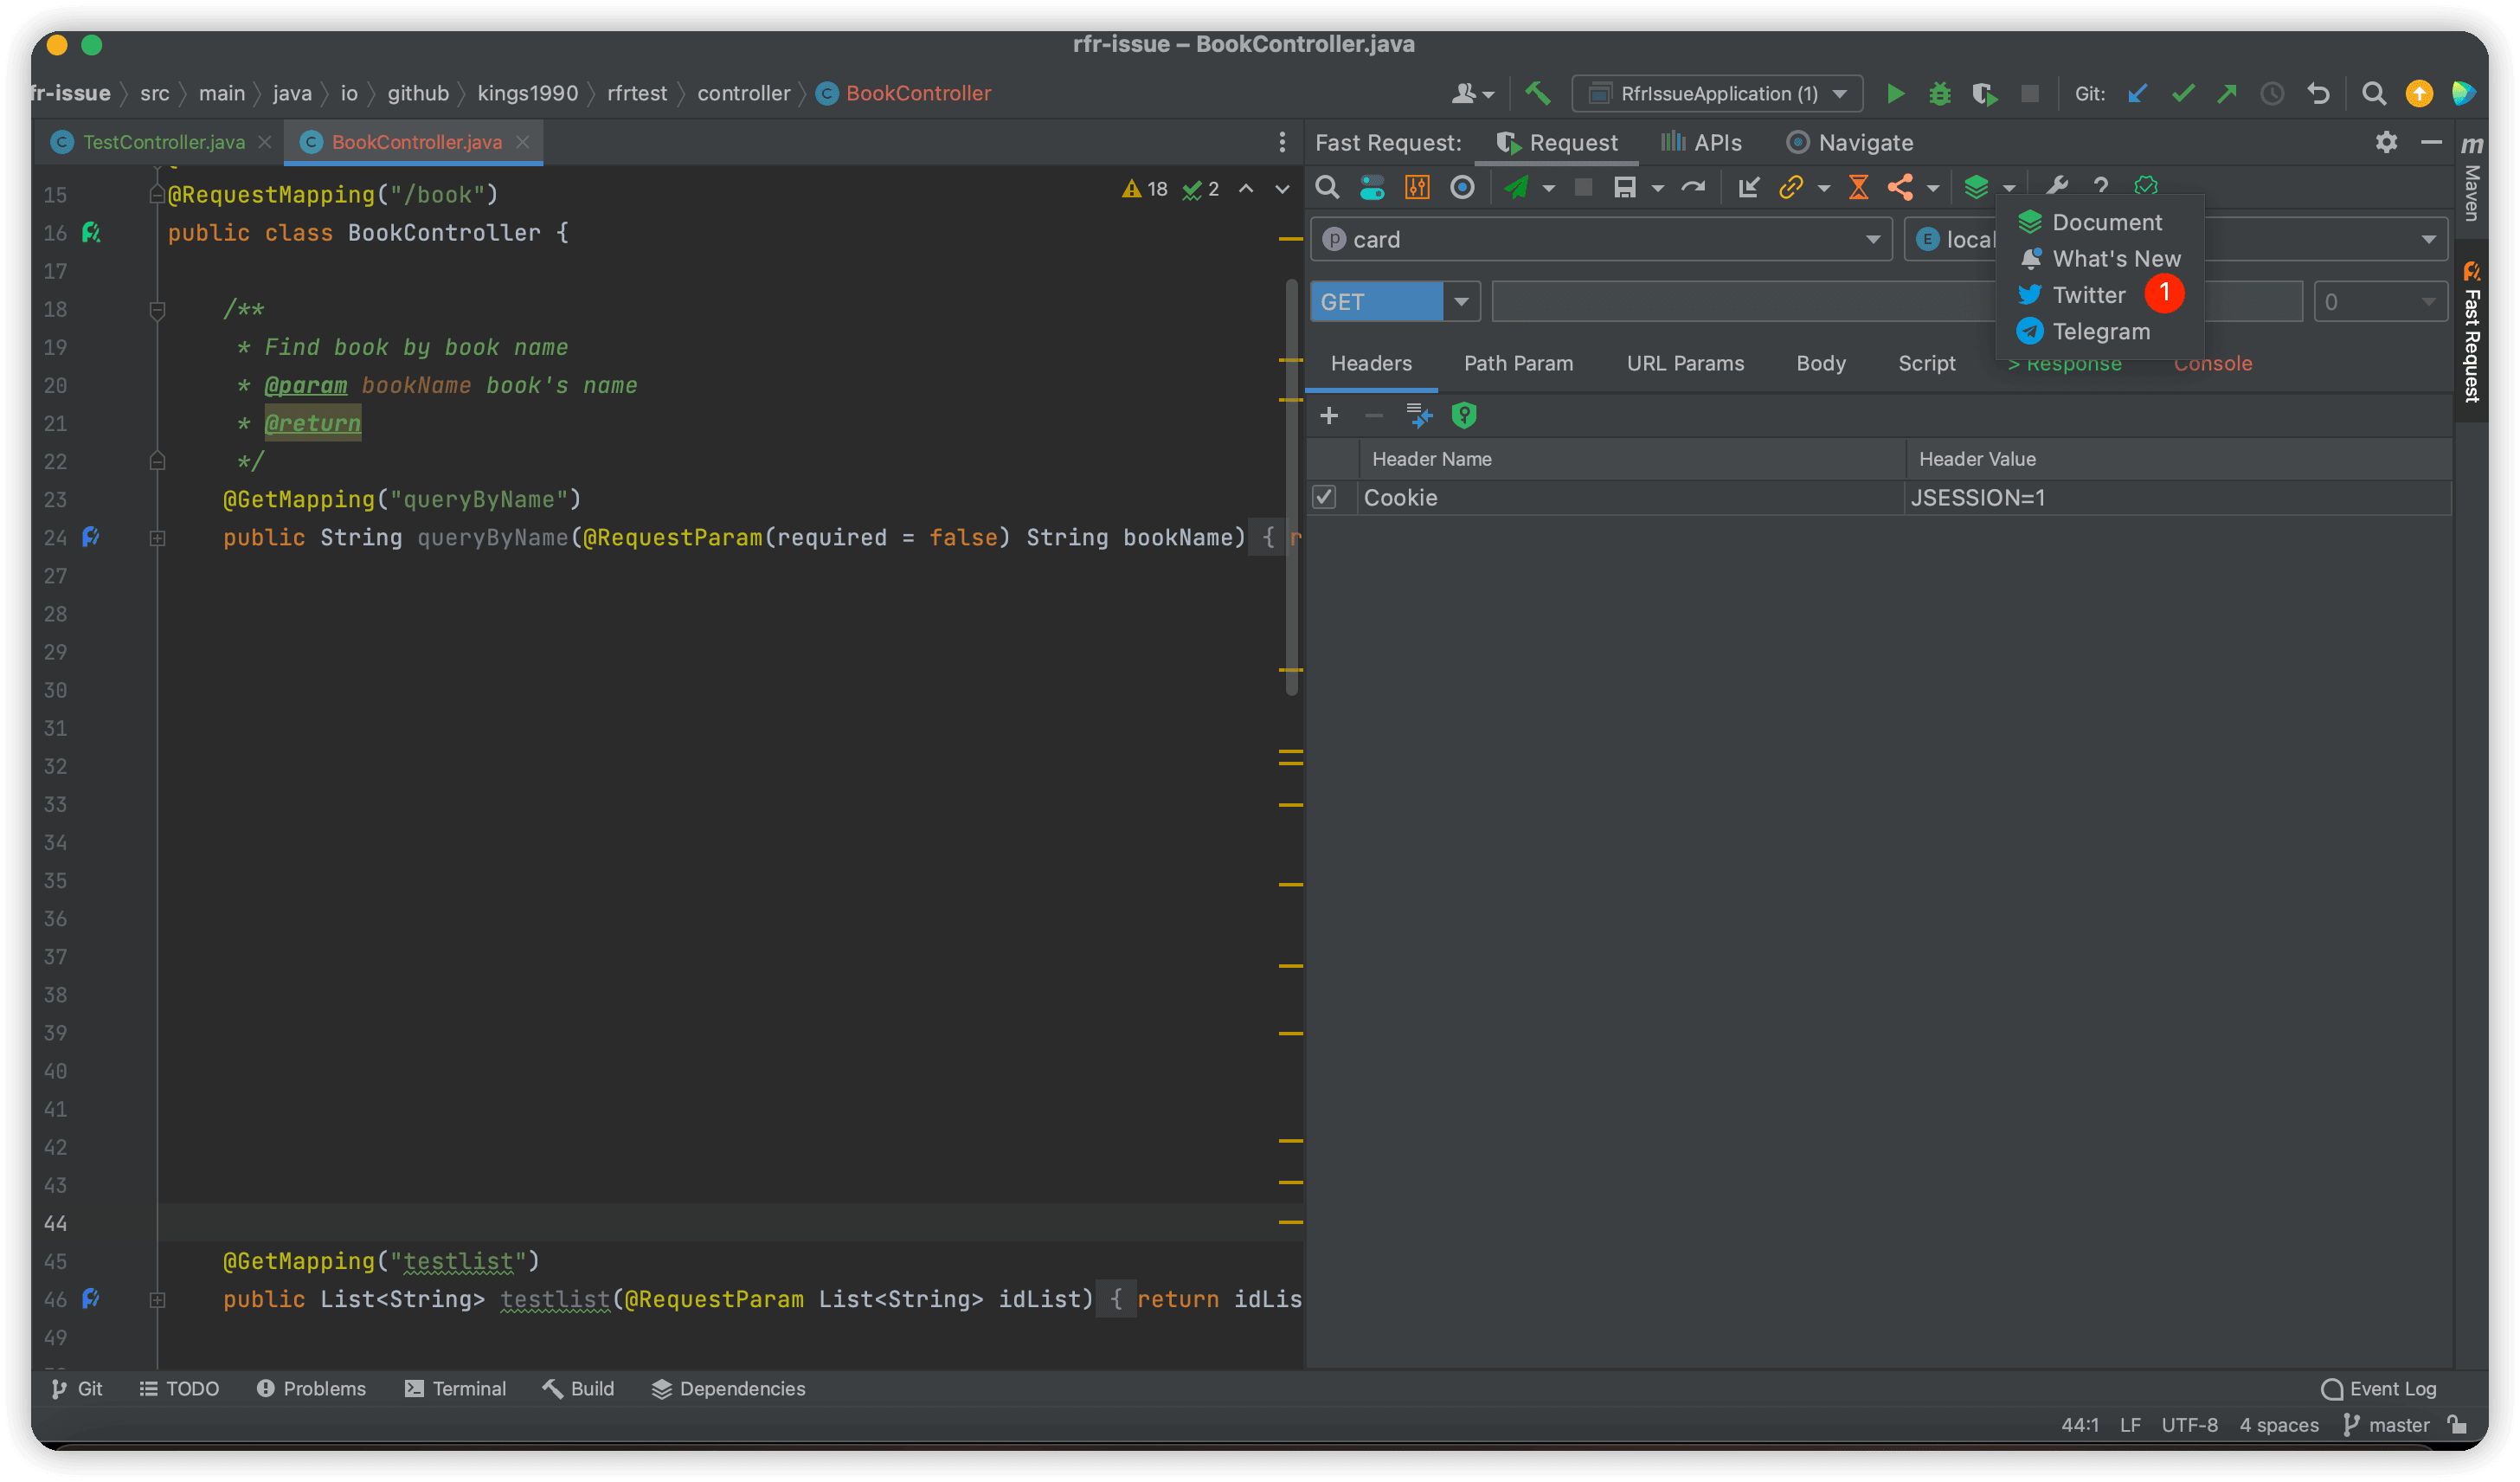Image resolution: width=2520 pixels, height=1482 pixels.
Task: Click the teal toggle switches icon
Action: (x=1372, y=187)
